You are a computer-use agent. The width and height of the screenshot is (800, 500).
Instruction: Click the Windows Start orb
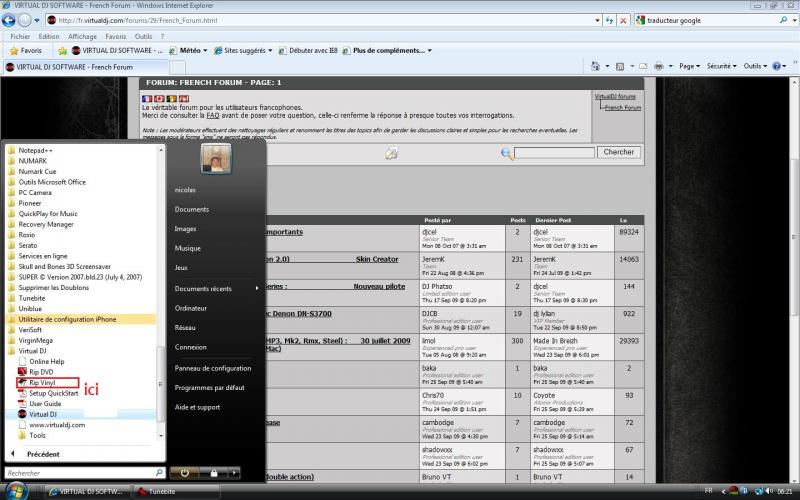pos(13,492)
